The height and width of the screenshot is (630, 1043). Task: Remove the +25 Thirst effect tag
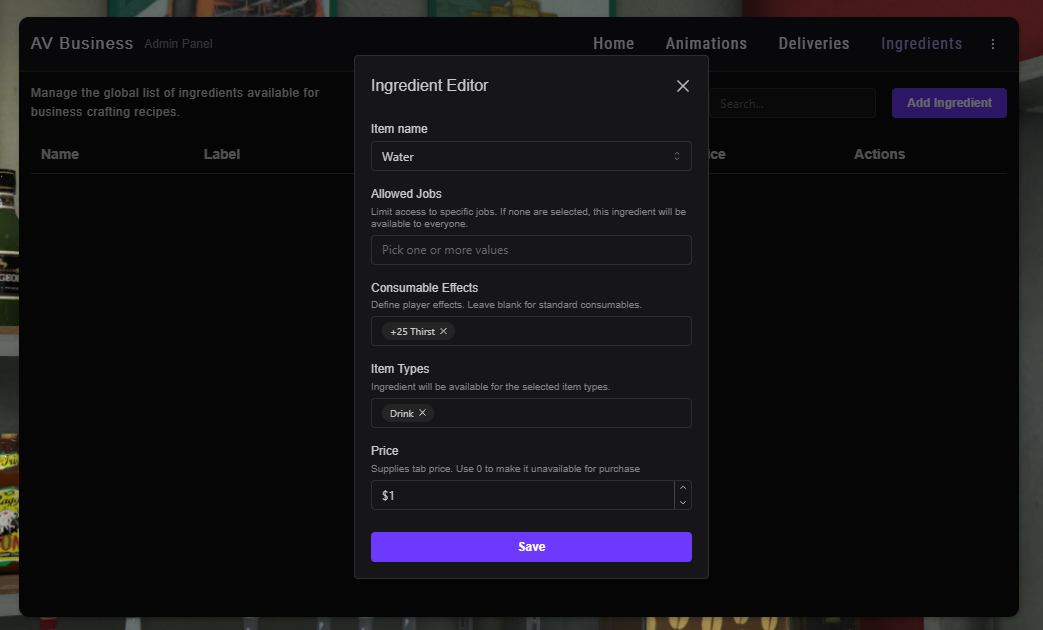coord(444,331)
